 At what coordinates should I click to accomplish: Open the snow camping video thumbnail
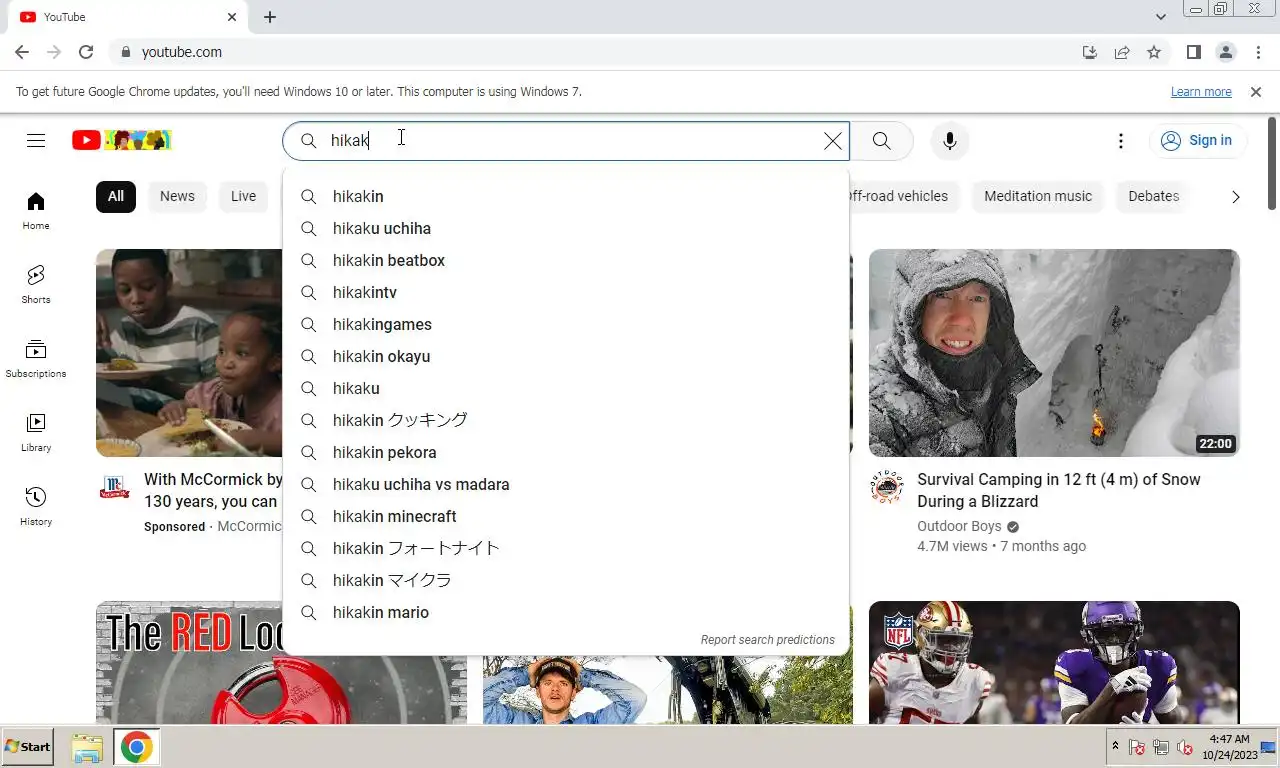click(x=1054, y=353)
